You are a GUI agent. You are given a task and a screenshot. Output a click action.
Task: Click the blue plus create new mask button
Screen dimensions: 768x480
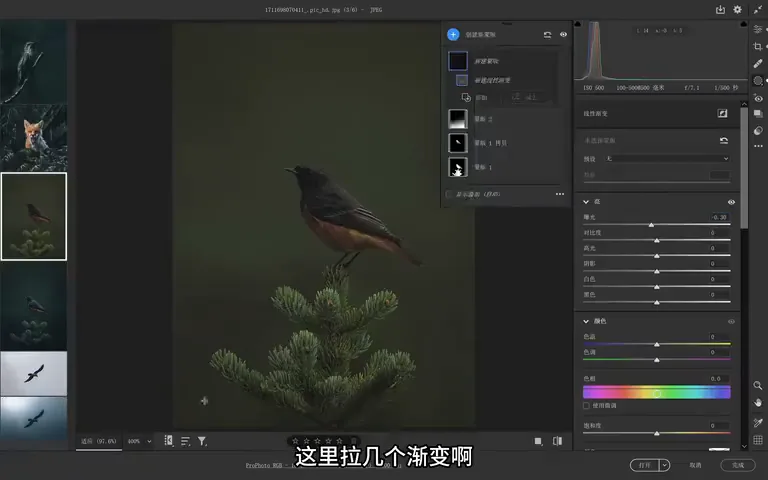coord(453,34)
